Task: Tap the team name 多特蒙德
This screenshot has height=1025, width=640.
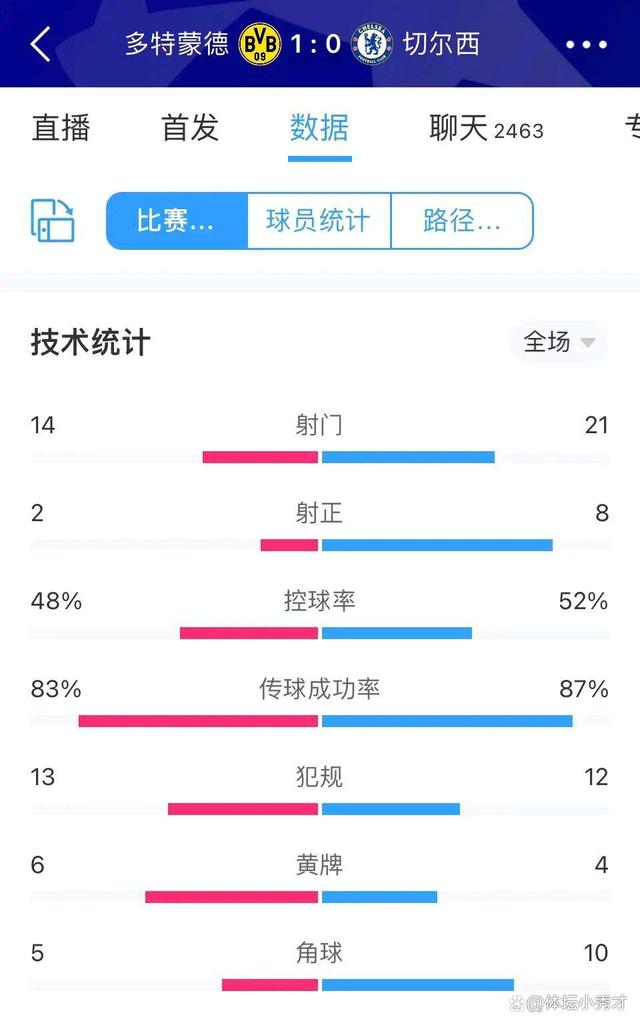Action: pyautogui.click(x=175, y=43)
